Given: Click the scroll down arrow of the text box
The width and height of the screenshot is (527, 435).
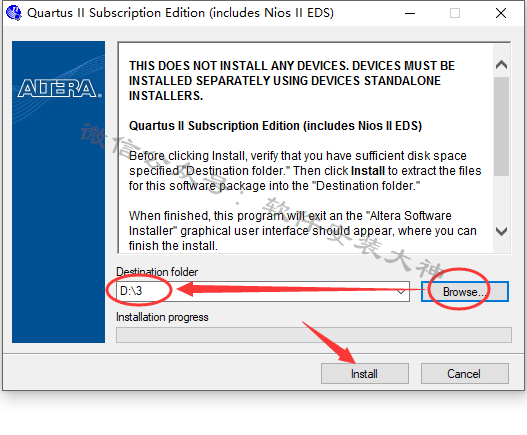Looking at the screenshot, I should click(x=501, y=231).
